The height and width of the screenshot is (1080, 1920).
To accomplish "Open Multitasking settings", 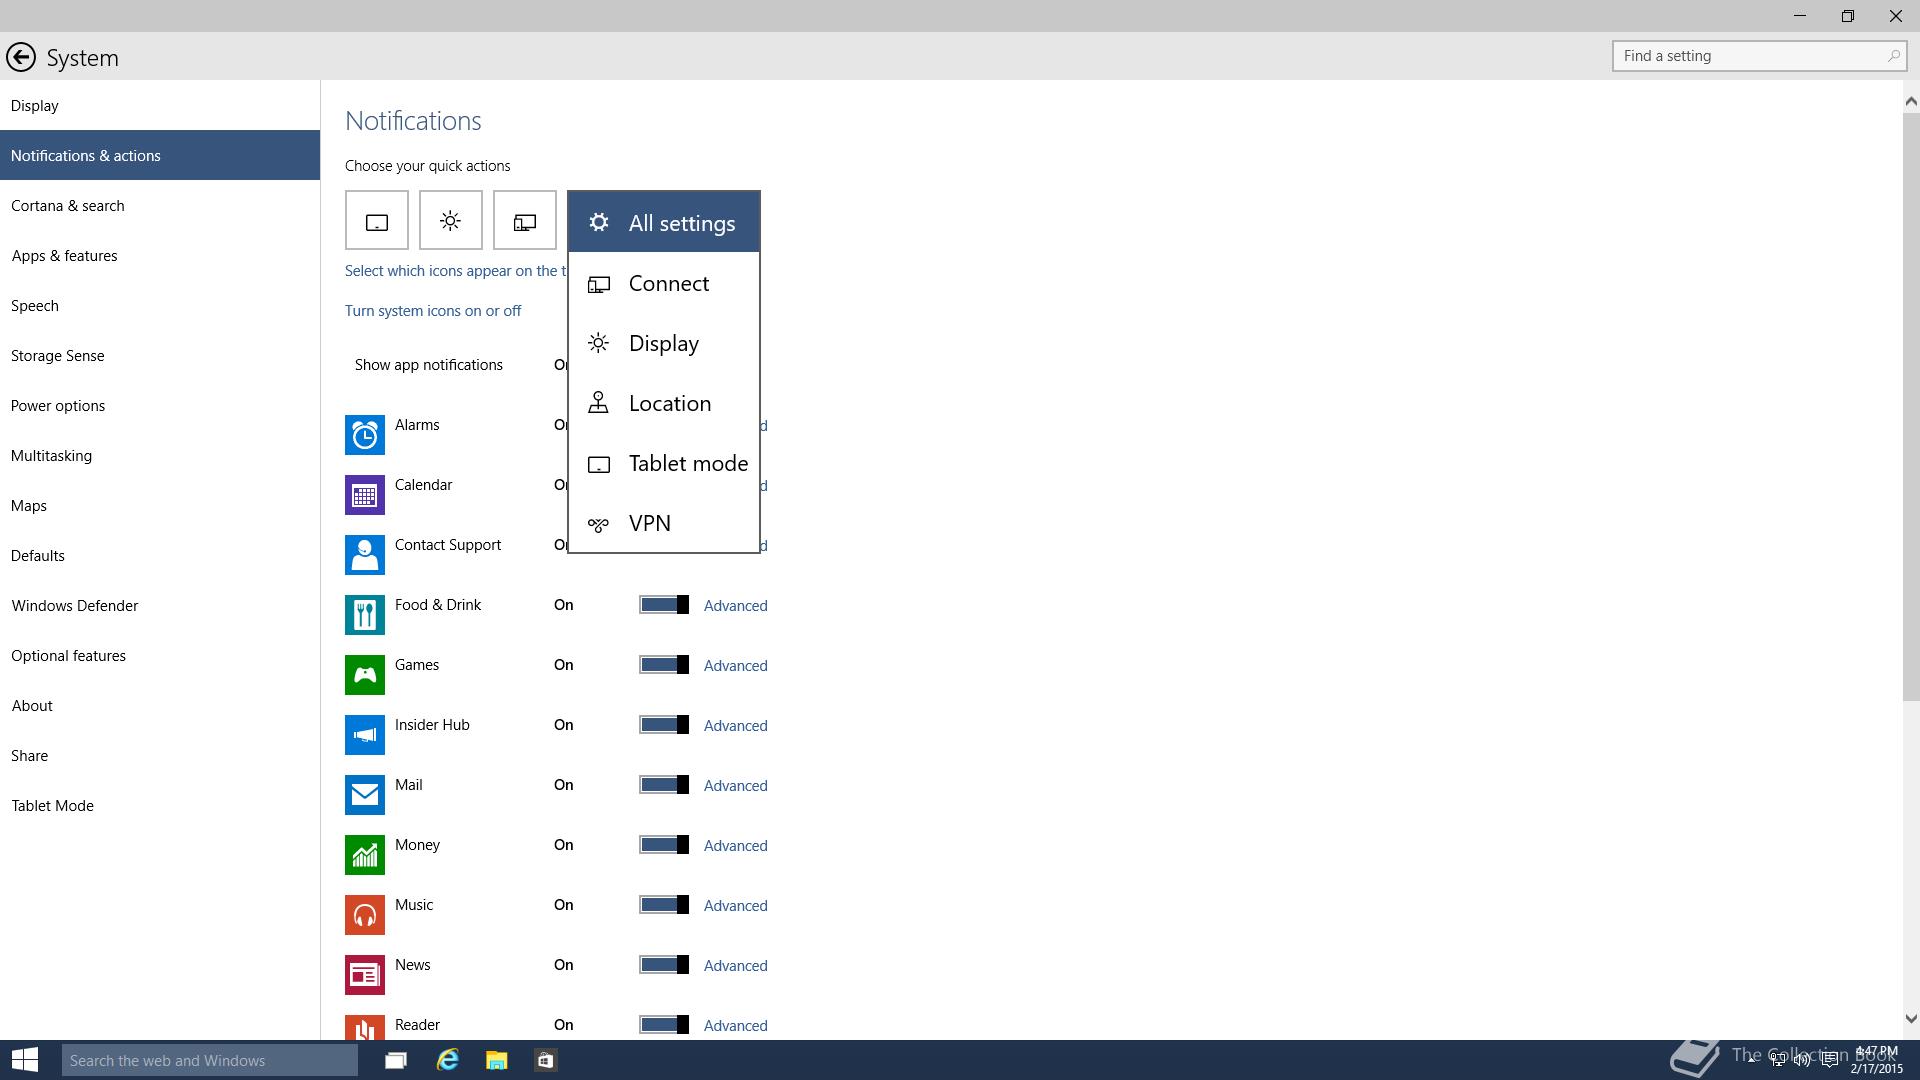I will pyautogui.click(x=160, y=455).
